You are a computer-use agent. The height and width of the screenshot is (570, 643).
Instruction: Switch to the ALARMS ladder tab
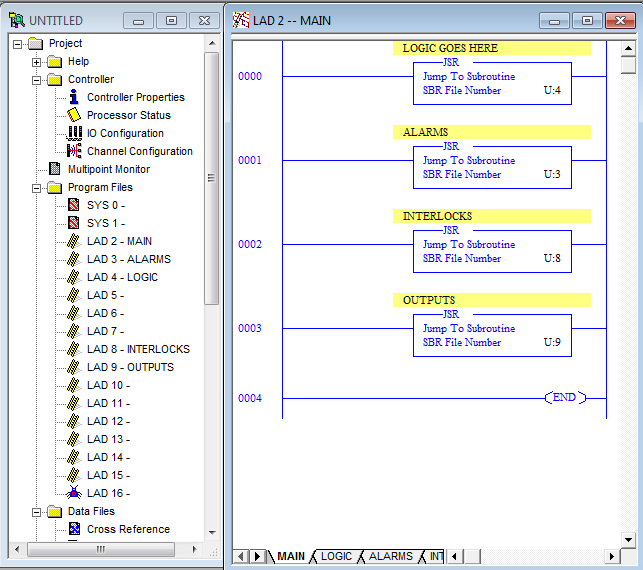tap(391, 556)
